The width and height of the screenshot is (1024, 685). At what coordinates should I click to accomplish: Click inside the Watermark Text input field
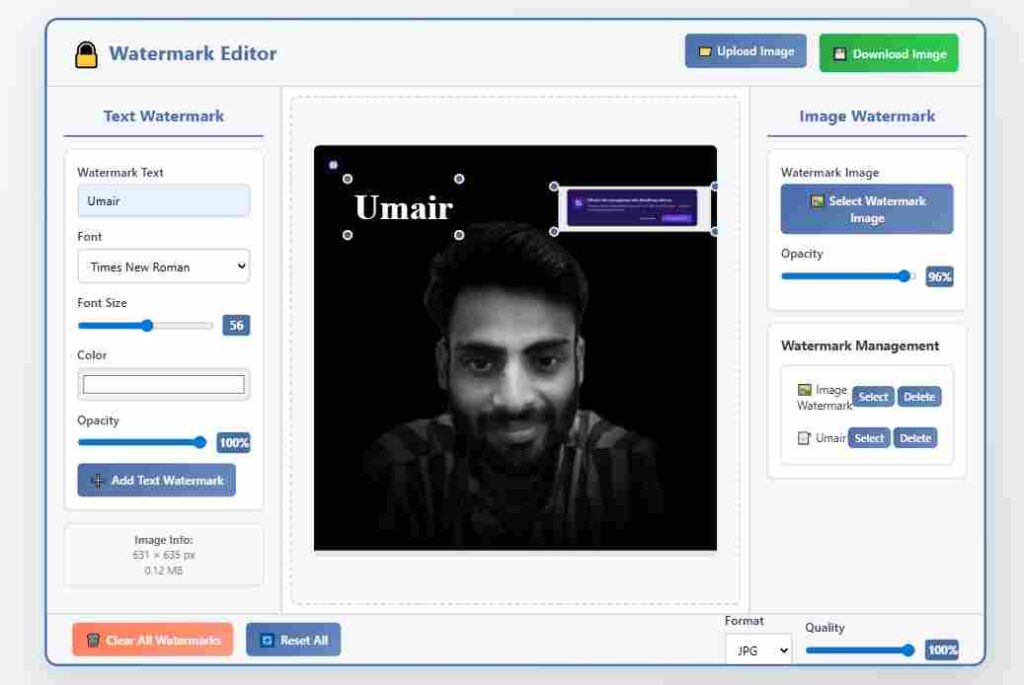[x=163, y=201]
